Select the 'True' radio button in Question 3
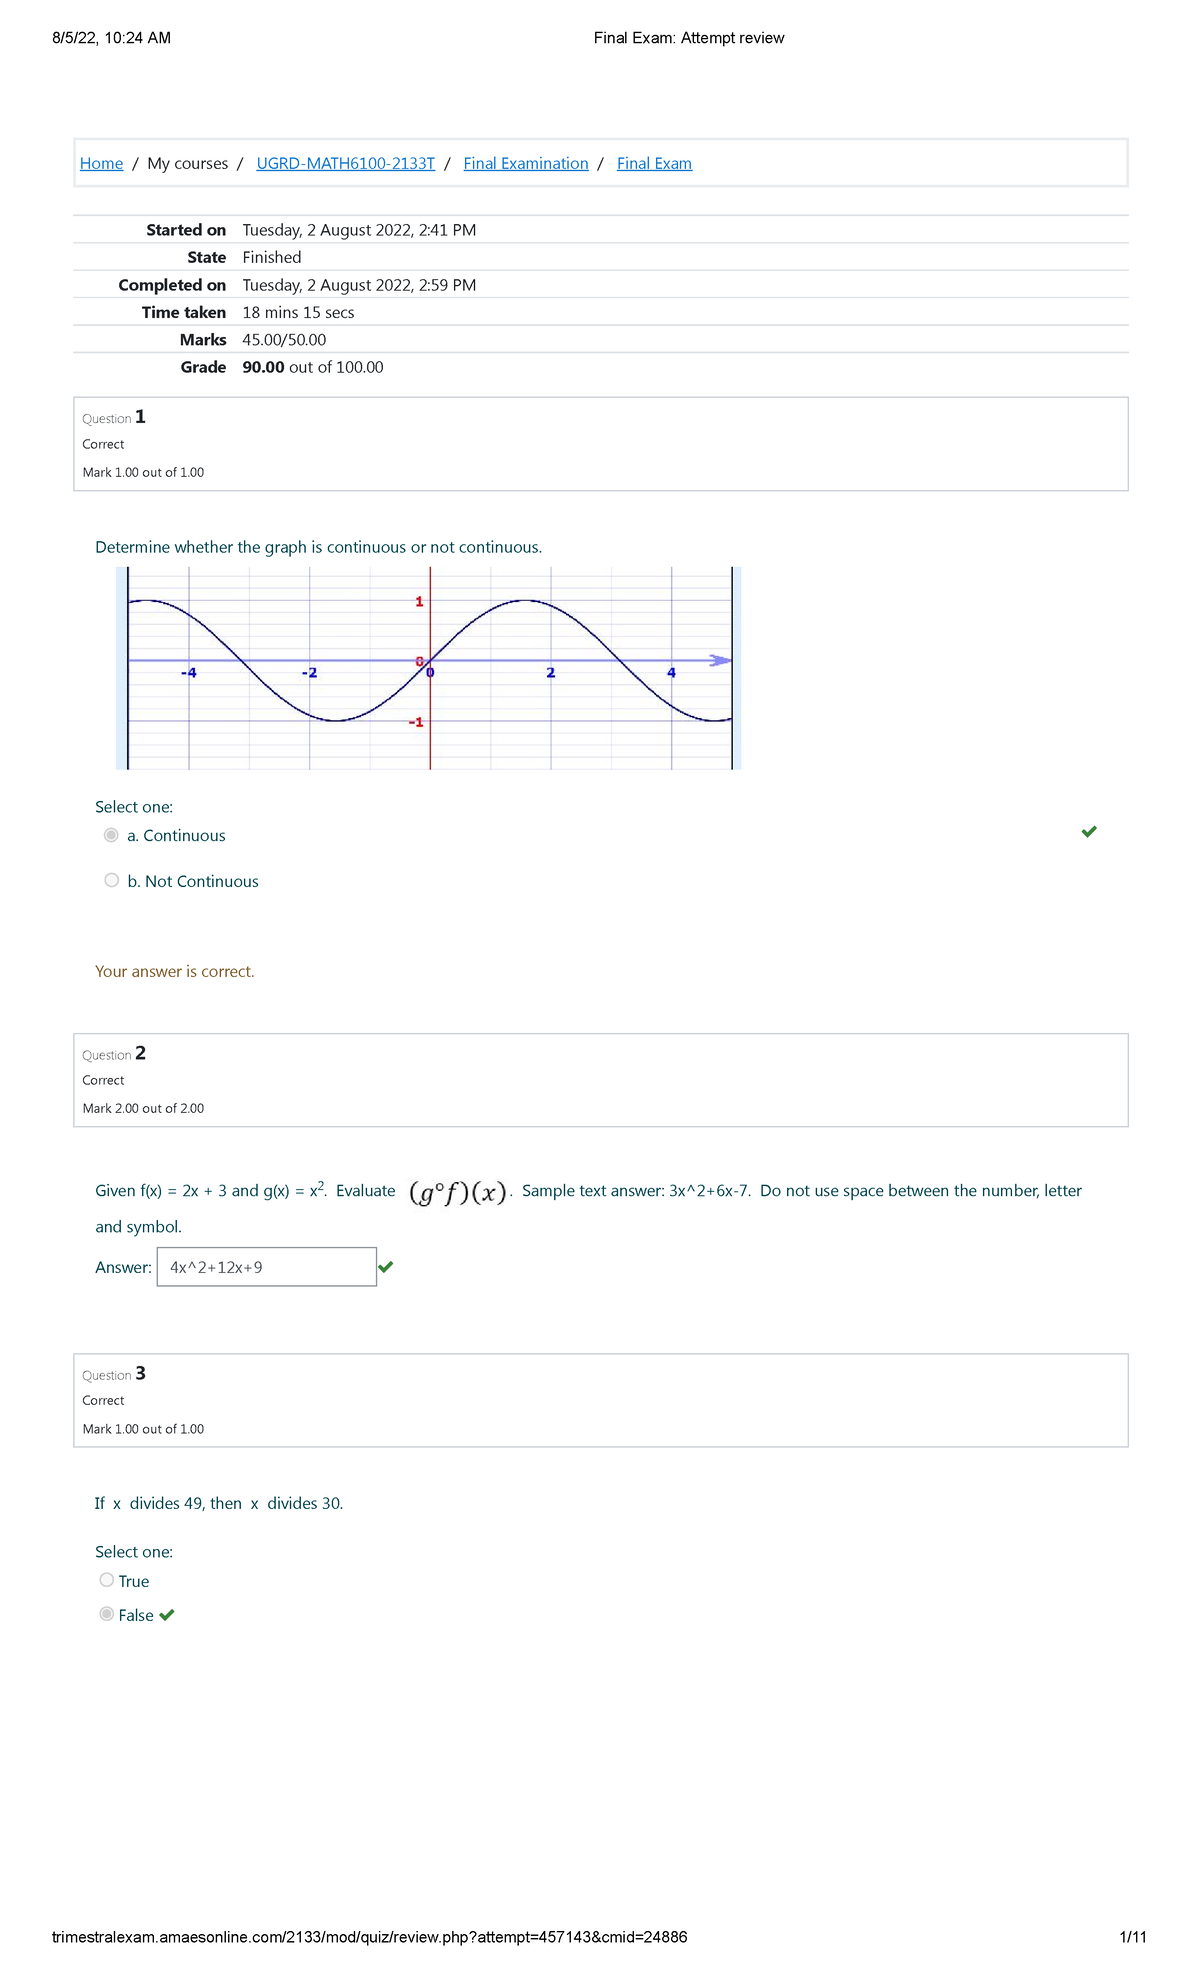This screenshot has height=1976, width=1200. pos(105,1580)
